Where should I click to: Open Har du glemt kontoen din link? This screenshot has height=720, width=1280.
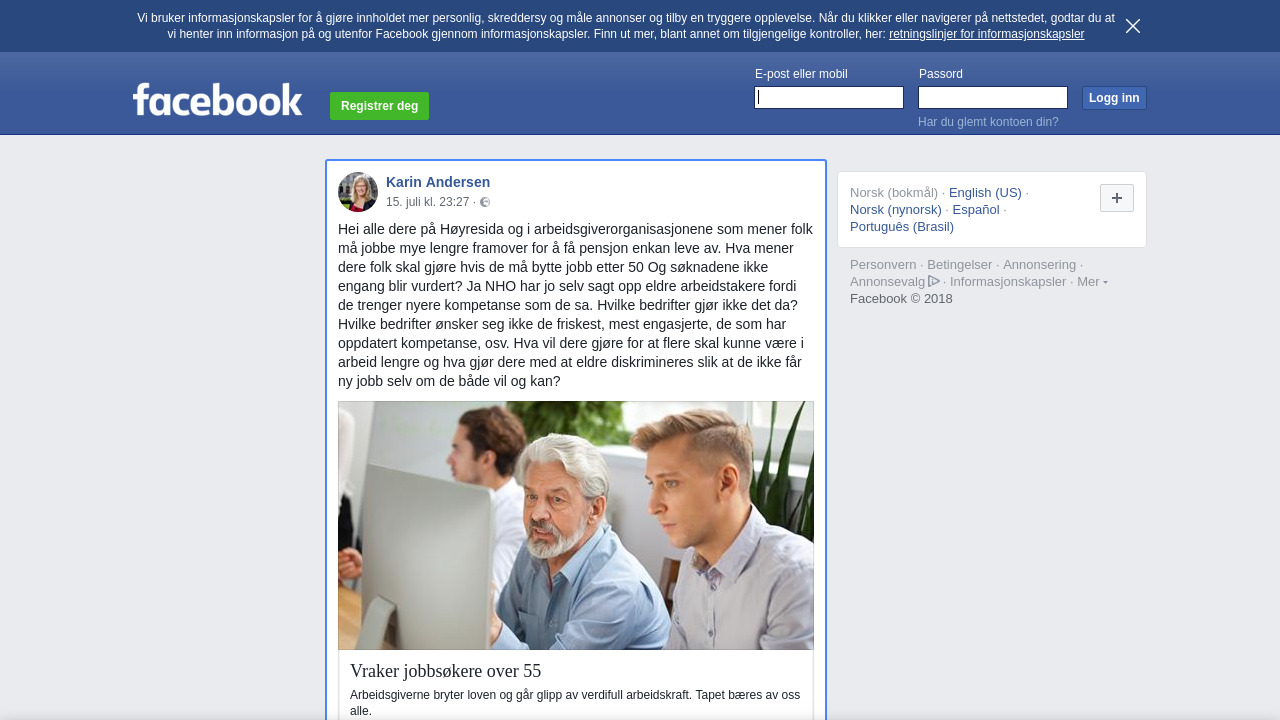(x=988, y=122)
